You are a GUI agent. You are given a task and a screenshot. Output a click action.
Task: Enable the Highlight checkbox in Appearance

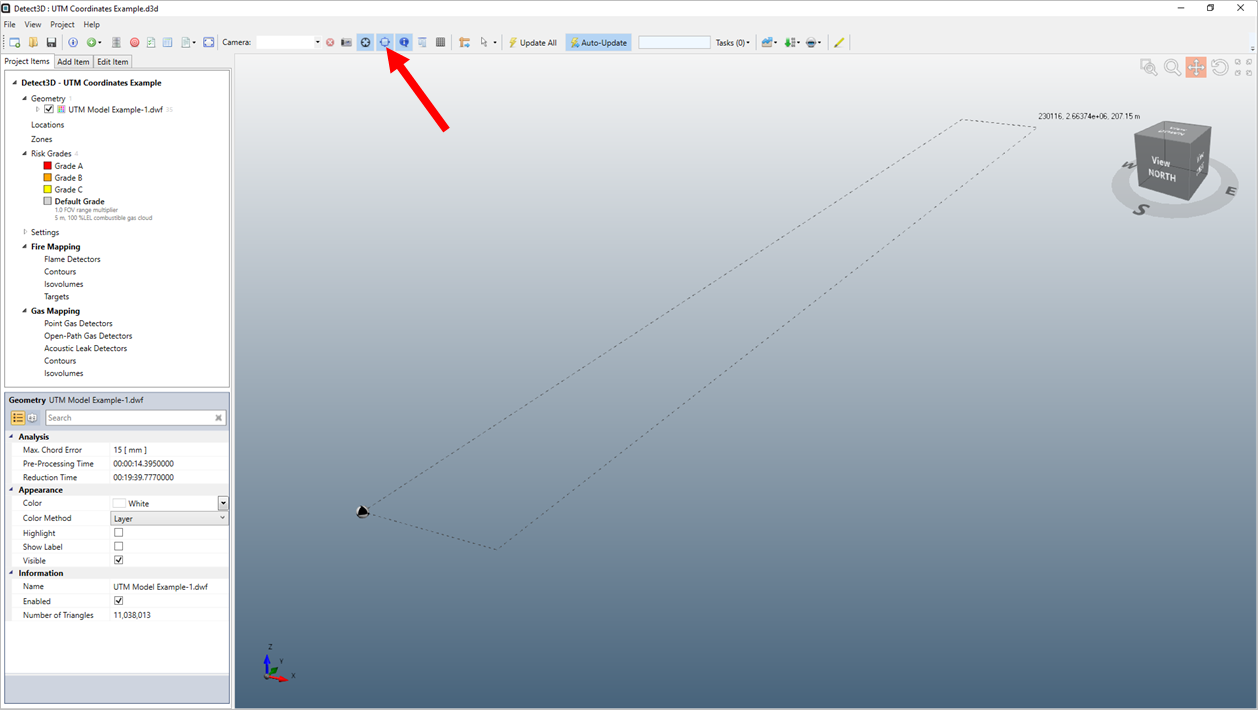click(118, 532)
